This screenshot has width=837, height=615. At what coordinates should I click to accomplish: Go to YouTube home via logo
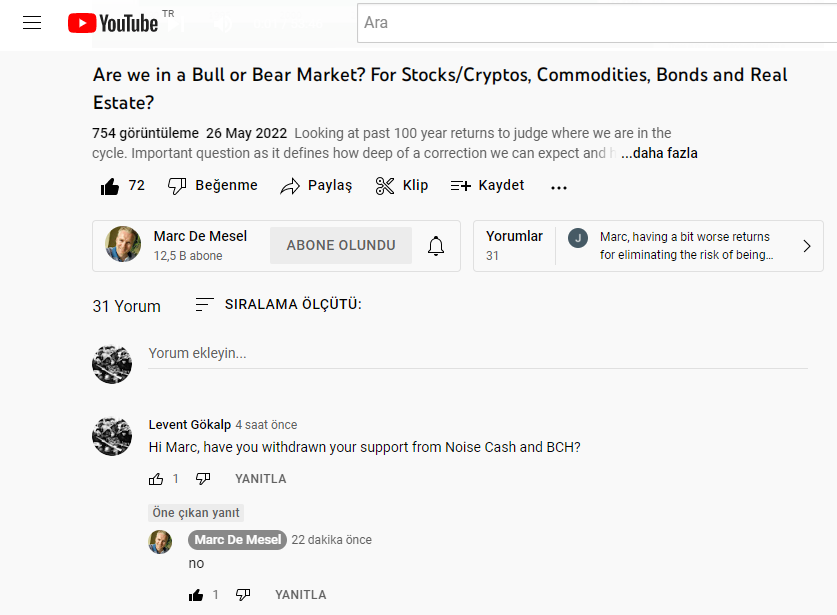(x=113, y=23)
